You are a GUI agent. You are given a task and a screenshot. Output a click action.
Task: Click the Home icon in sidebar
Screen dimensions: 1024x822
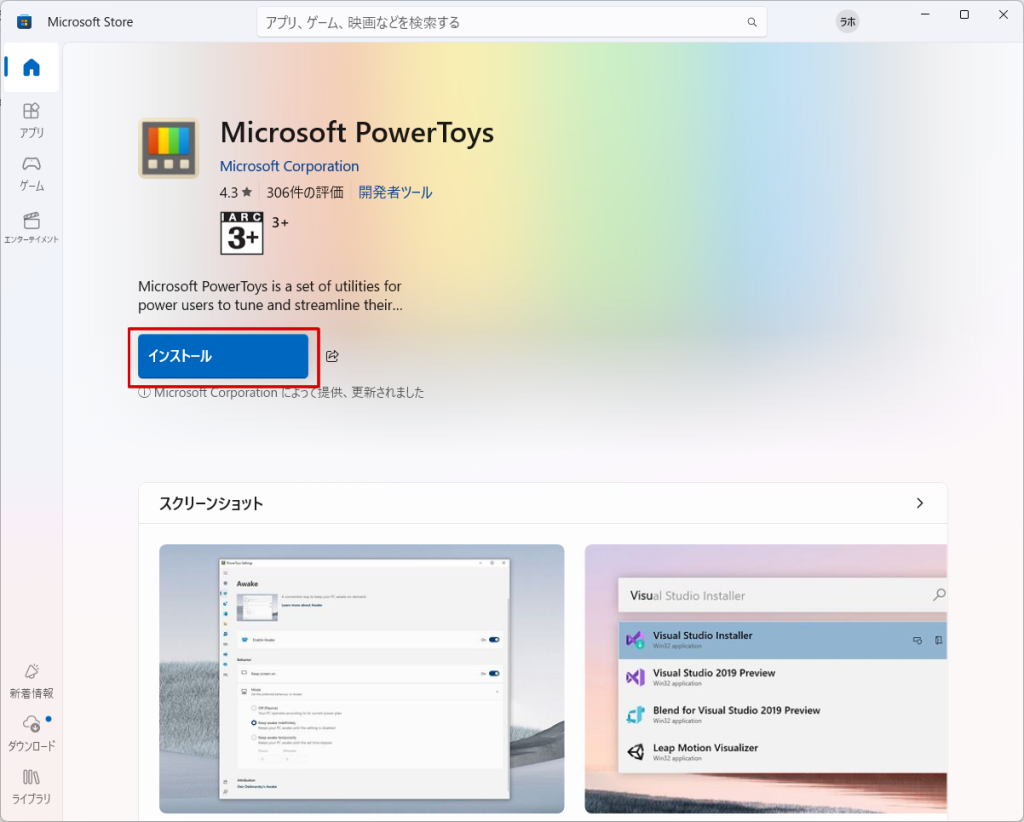pyautogui.click(x=31, y=68)
